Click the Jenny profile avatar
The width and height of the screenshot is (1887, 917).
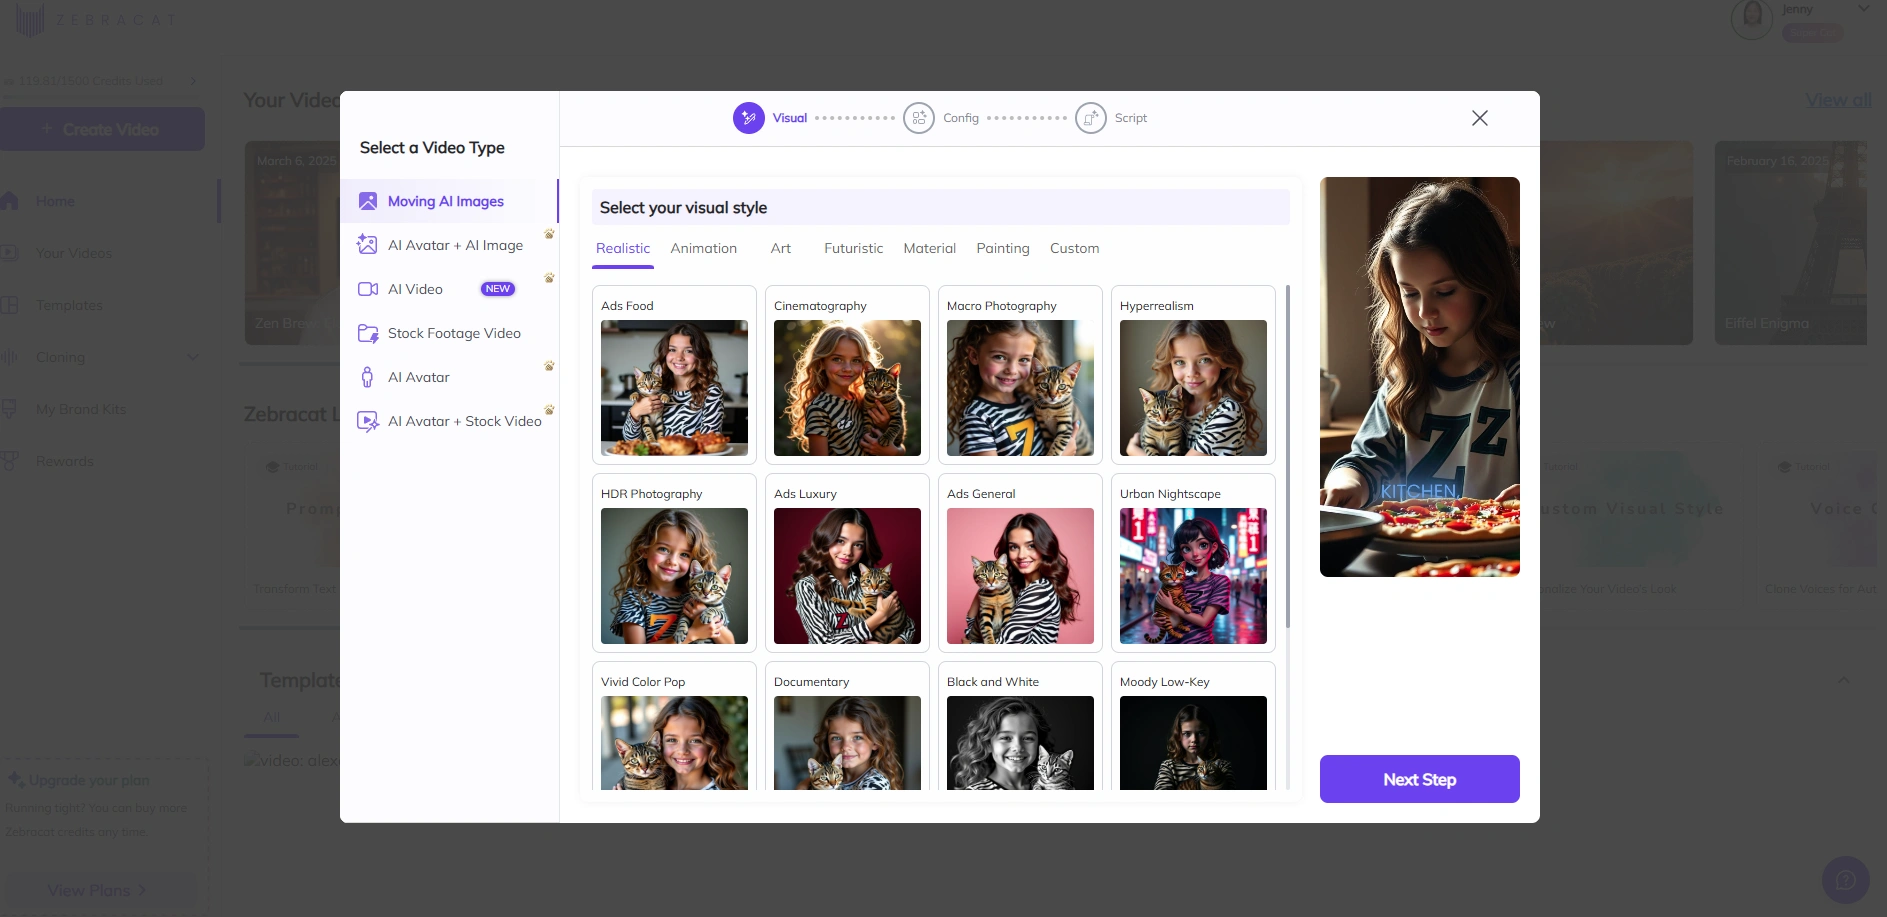pyautogui.click(x=1752, y=19)
